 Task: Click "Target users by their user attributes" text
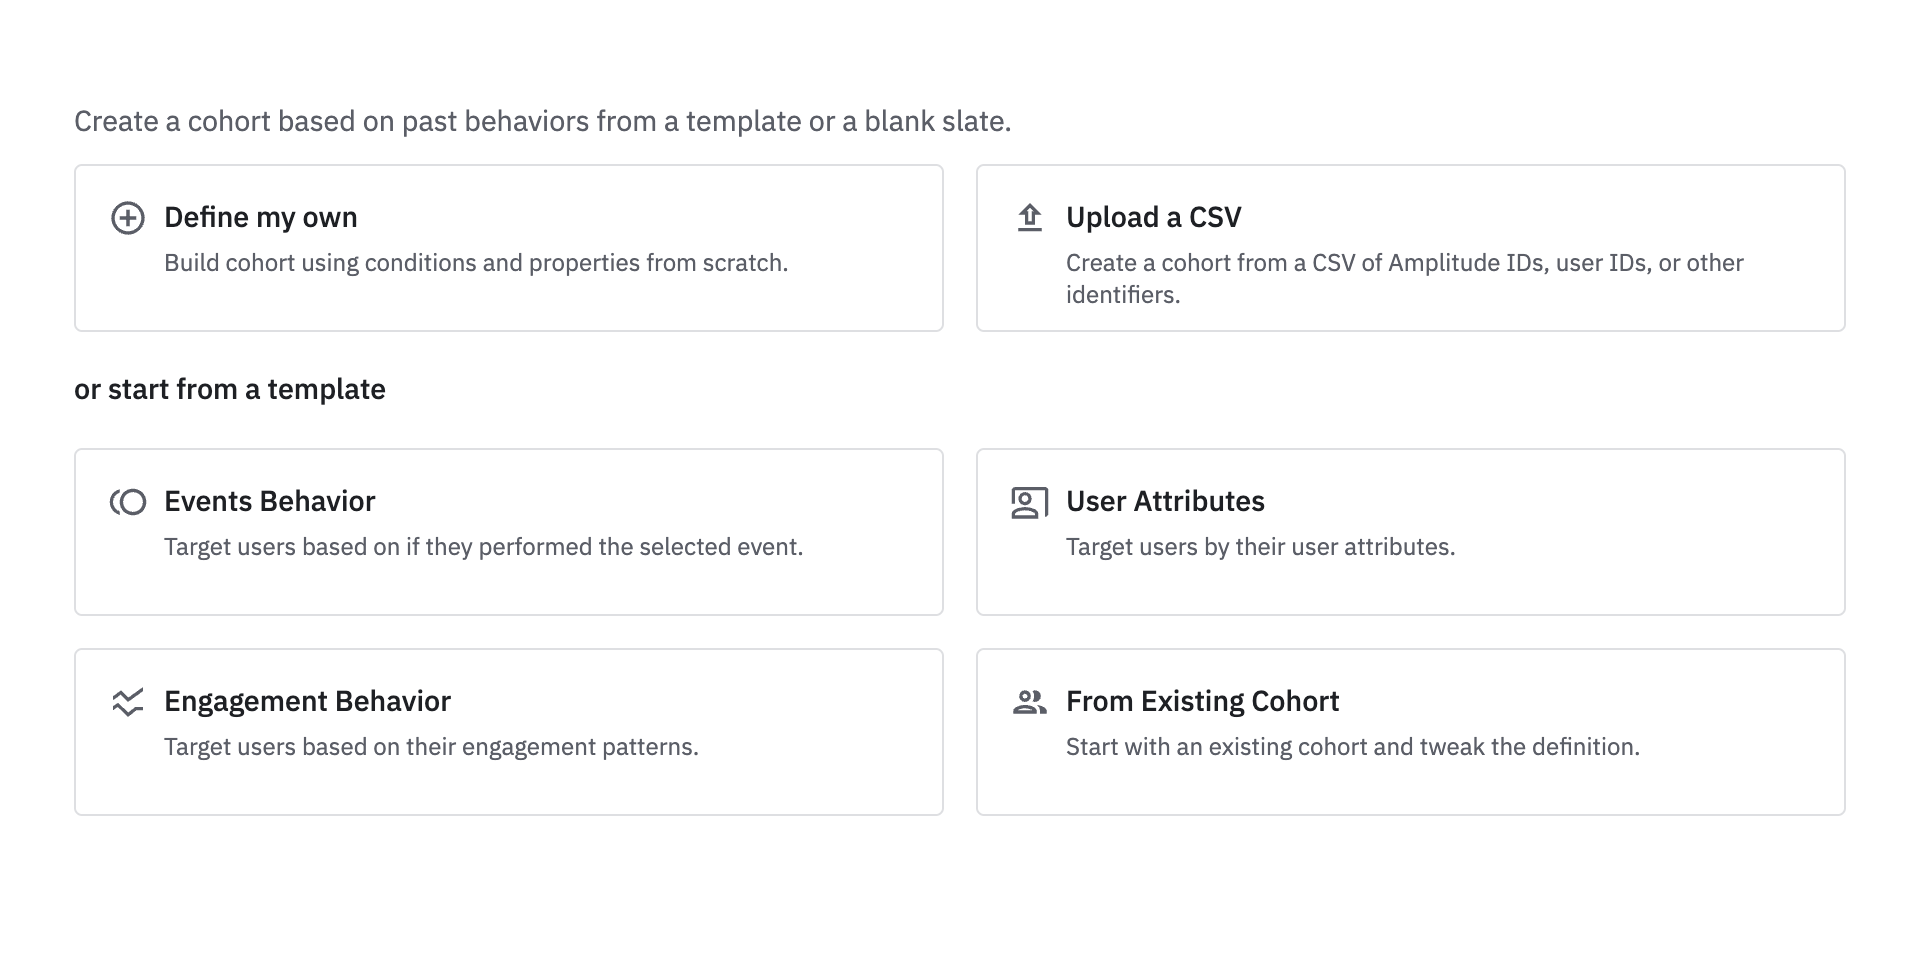click(1260, 547)
